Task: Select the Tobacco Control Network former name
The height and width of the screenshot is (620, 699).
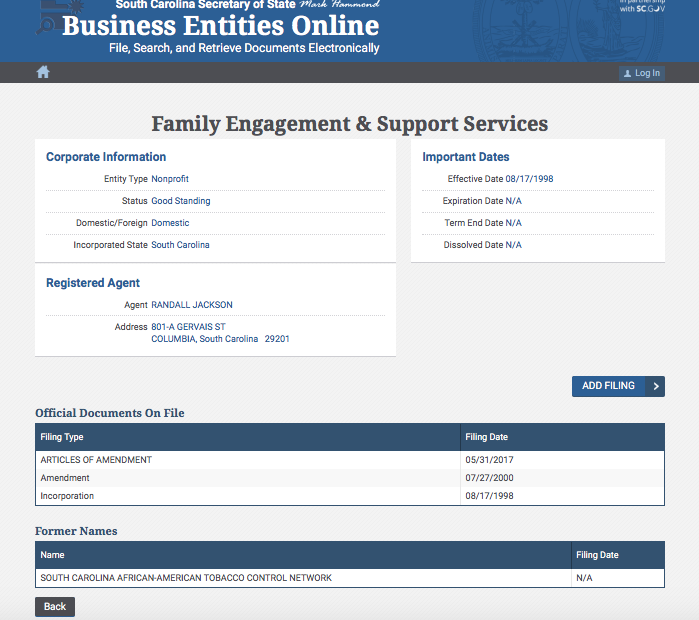Action: click(186, 578)
